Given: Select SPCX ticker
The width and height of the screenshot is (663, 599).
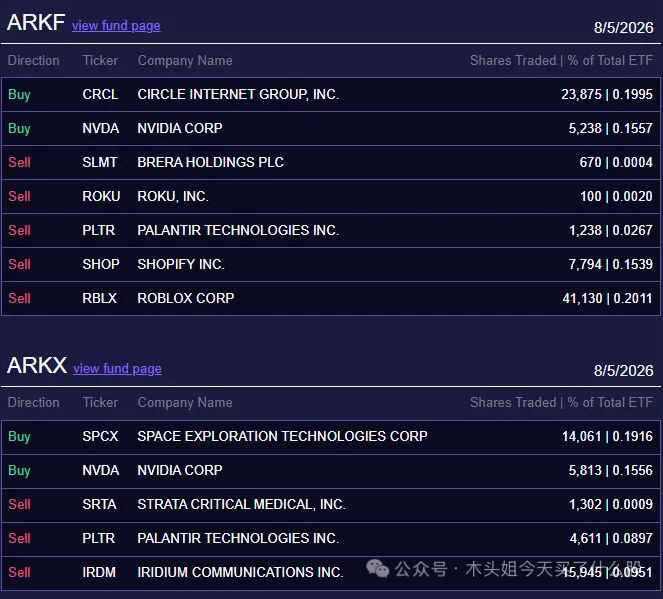Looking at the screenshot, I should click(x=100, y=436).
